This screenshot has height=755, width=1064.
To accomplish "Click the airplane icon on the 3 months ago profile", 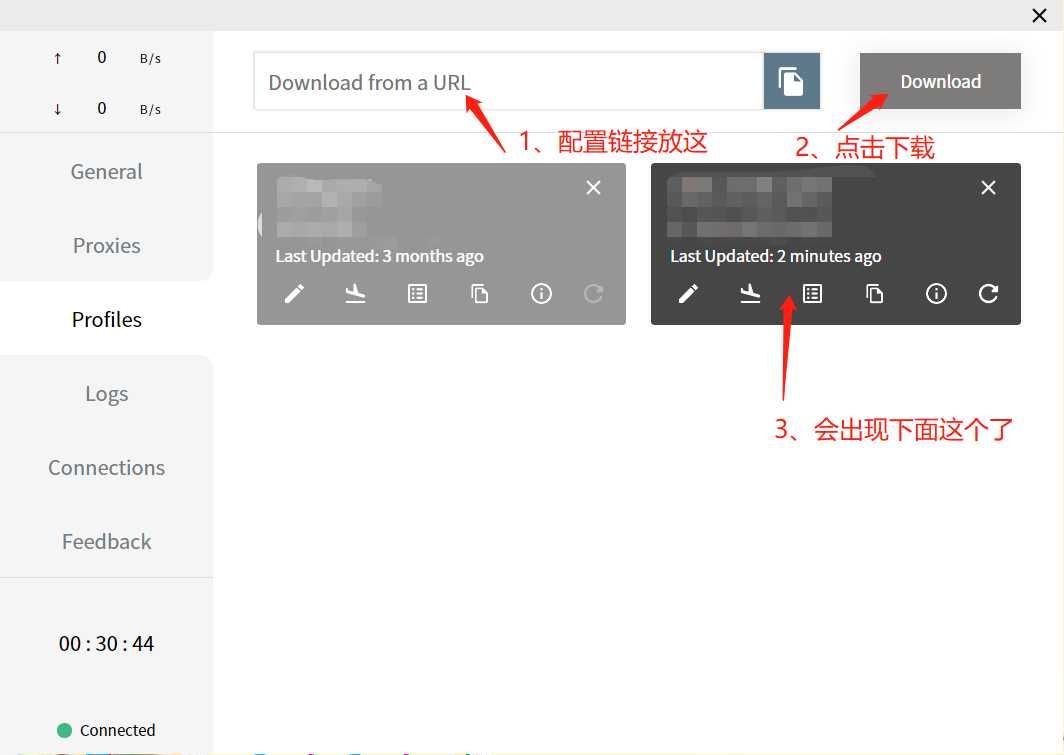I will (x=355, y=294).
